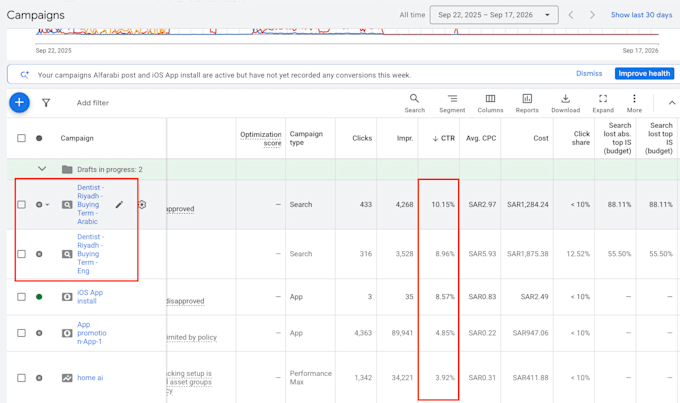Click the All time label
The height and width of the screenshot is (403, 680).
tap(412, 15)
